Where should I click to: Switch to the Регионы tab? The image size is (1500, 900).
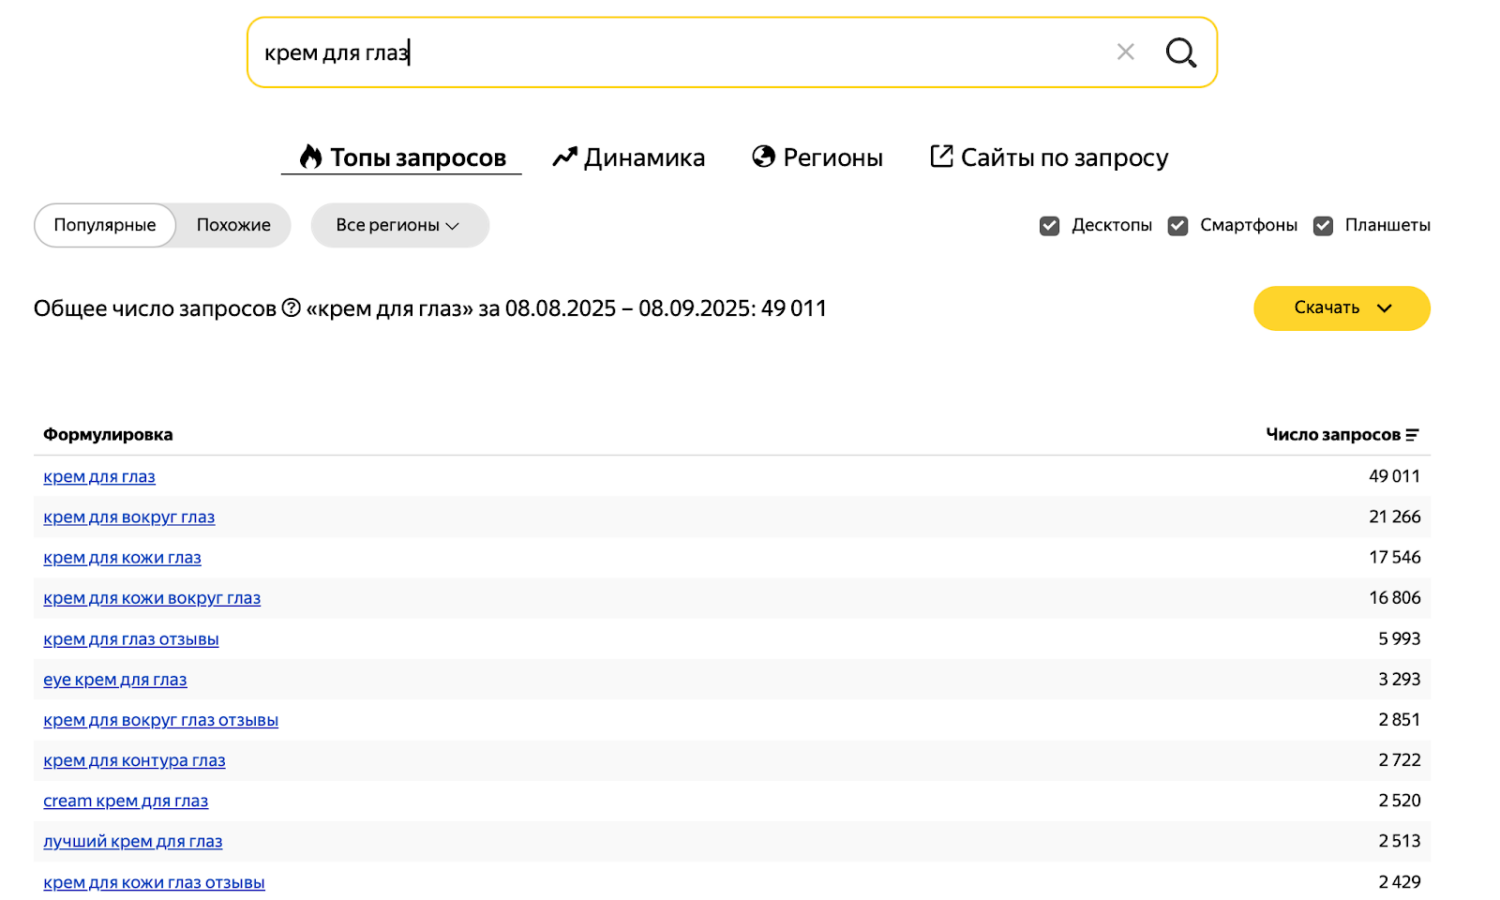point(832,158)
